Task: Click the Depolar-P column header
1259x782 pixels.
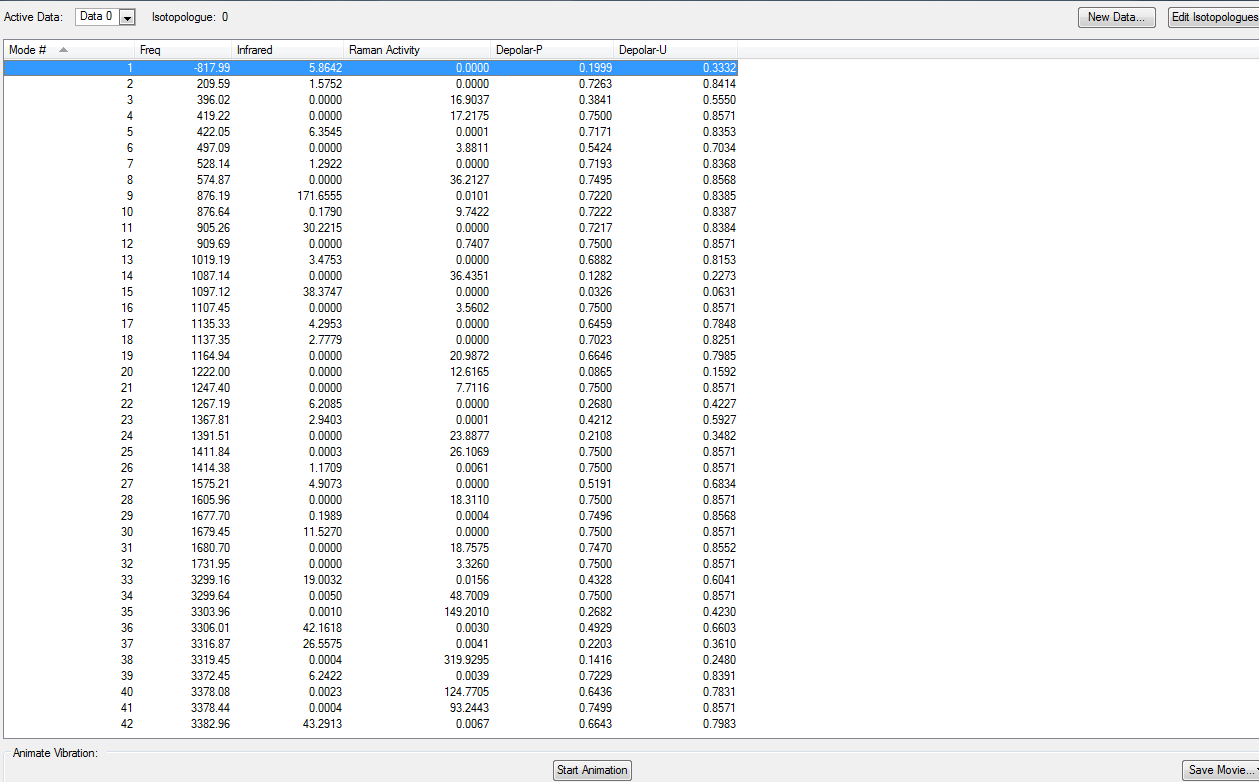Action: (x=552, y=50)
